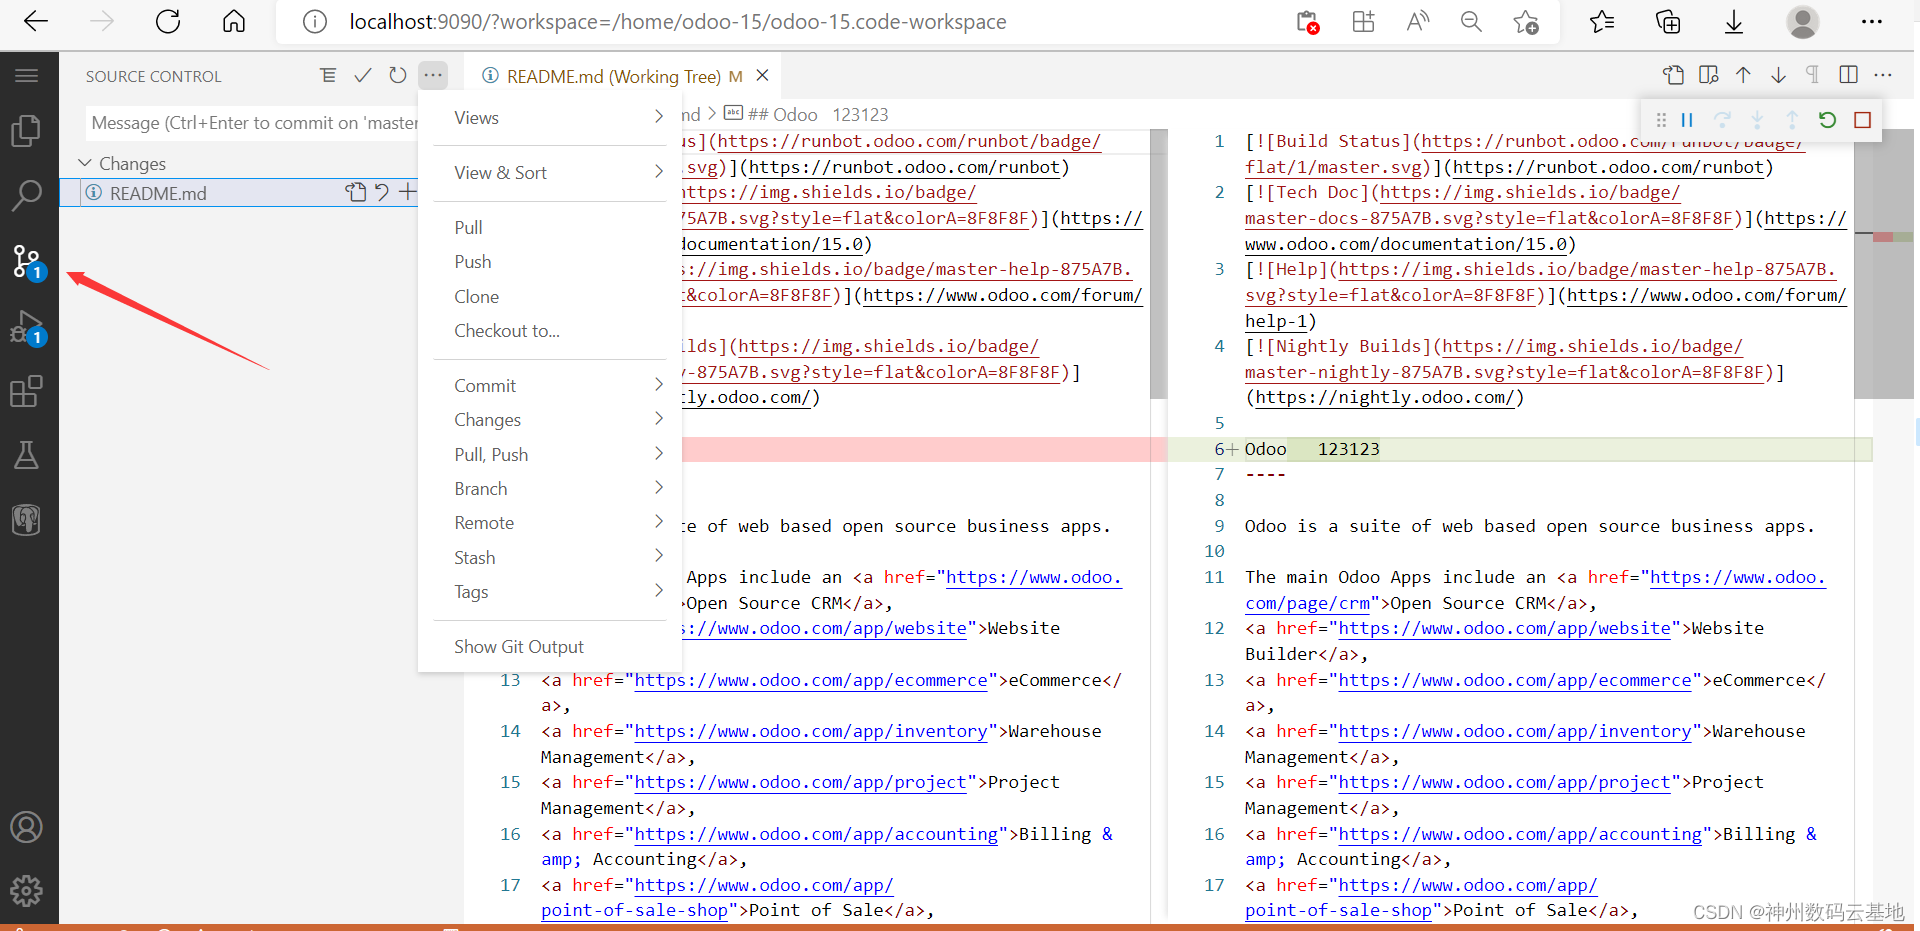Open Source Control view with badge 1
Screen dimensions: 1920x931
[27, 262]
